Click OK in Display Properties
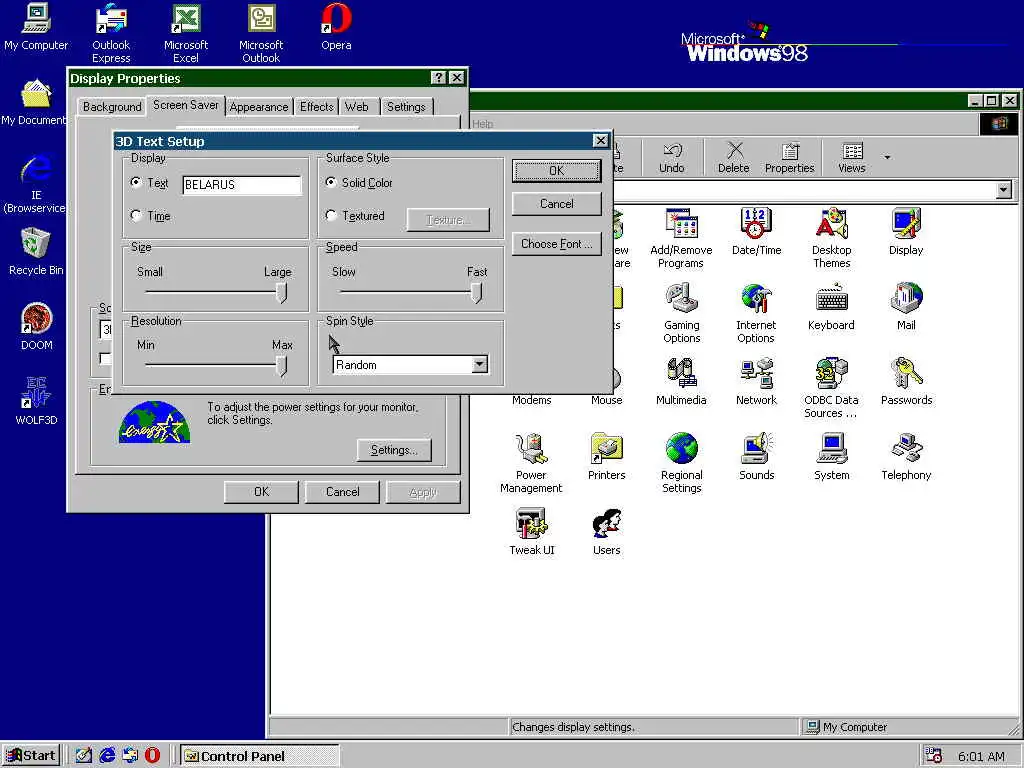Viewport: 1024px width, 768px height. (x=261, y=492)
